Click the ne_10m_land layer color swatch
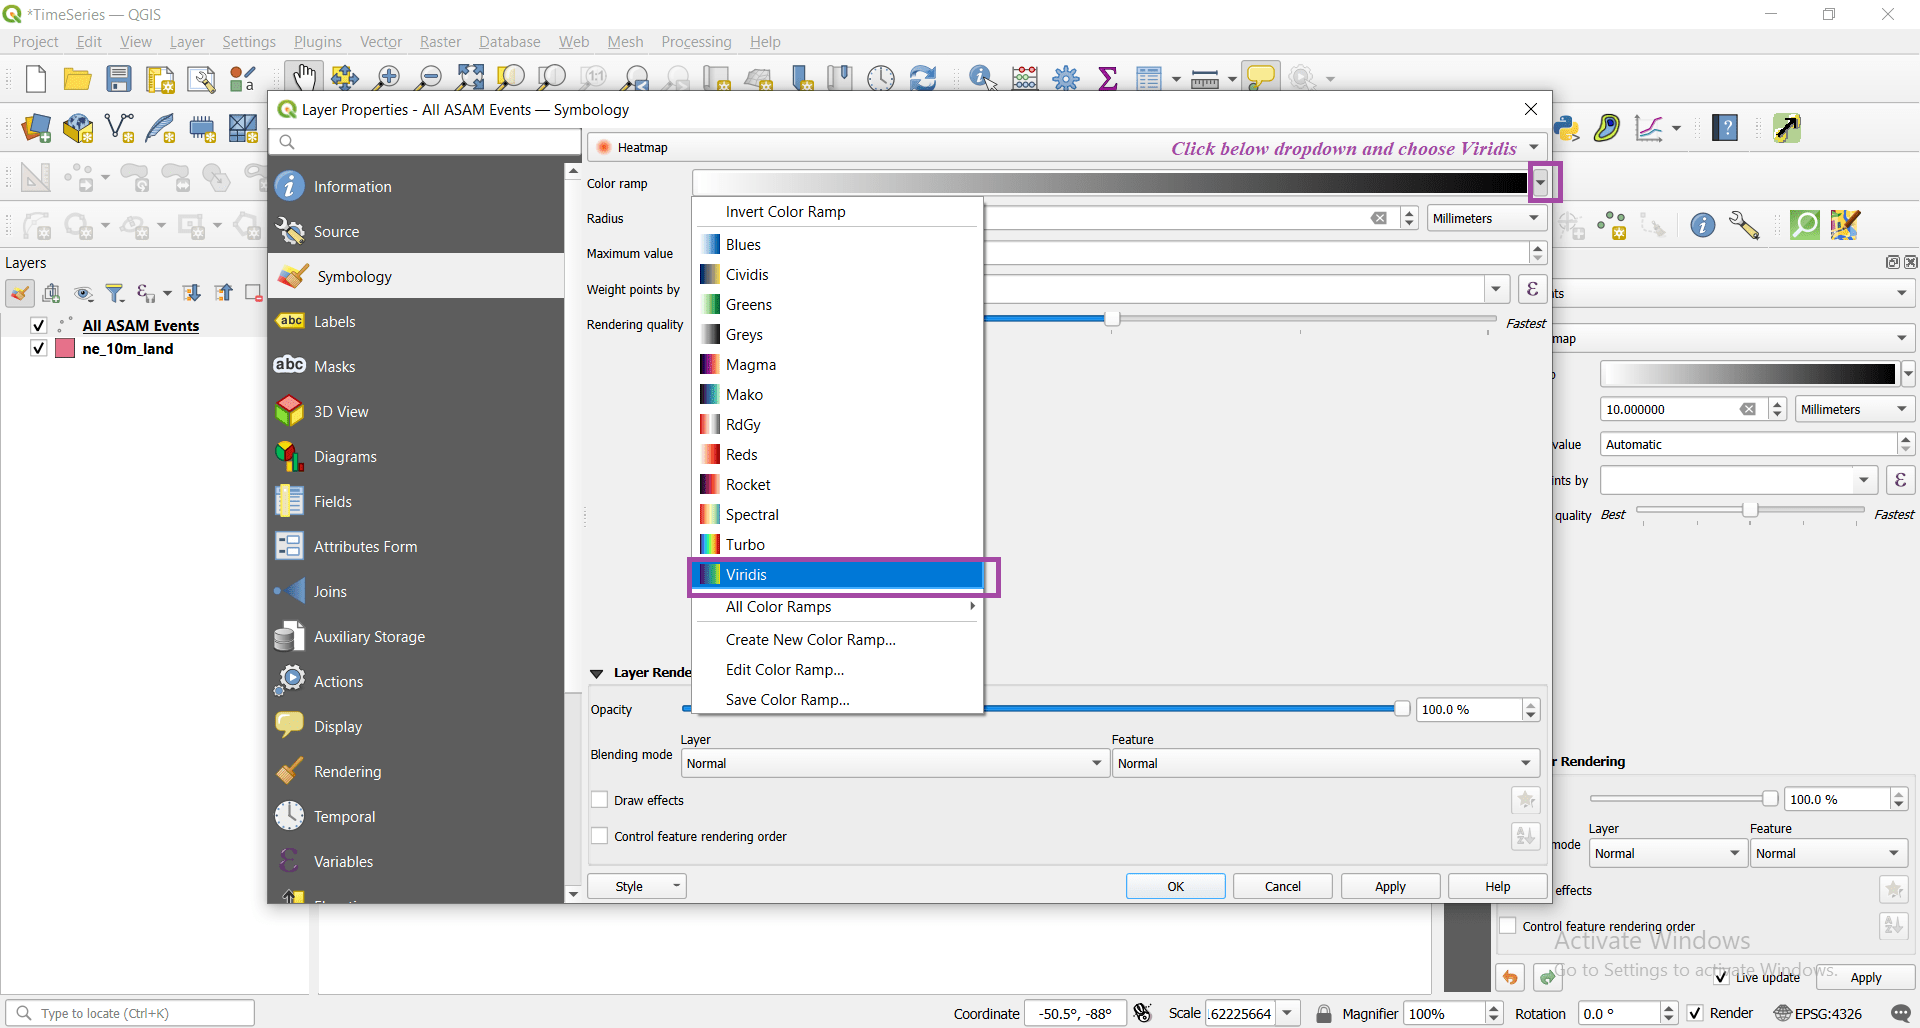 tap(64, 348)
